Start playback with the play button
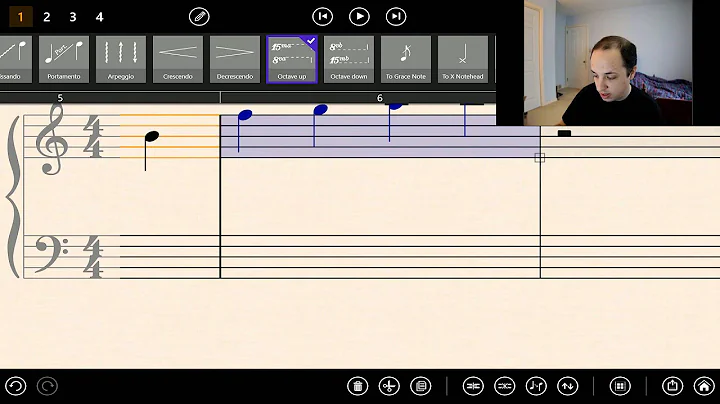 (359, 17)
